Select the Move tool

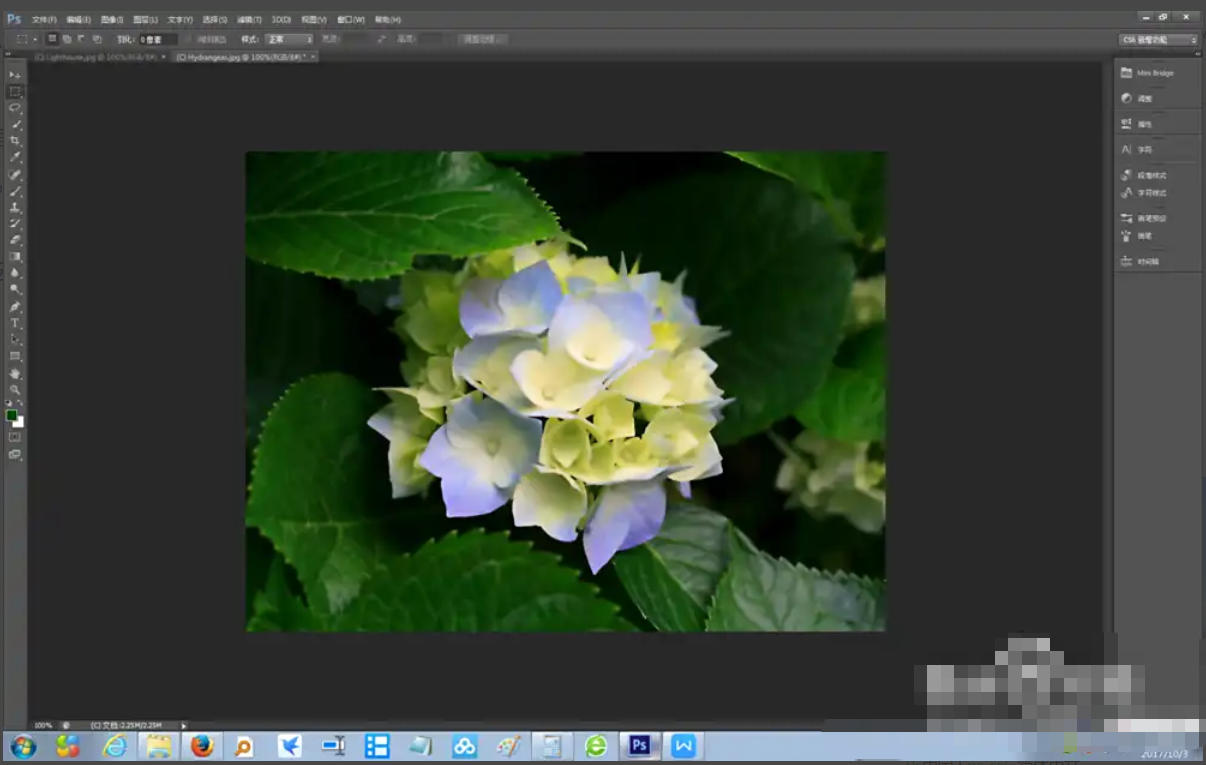14,74
